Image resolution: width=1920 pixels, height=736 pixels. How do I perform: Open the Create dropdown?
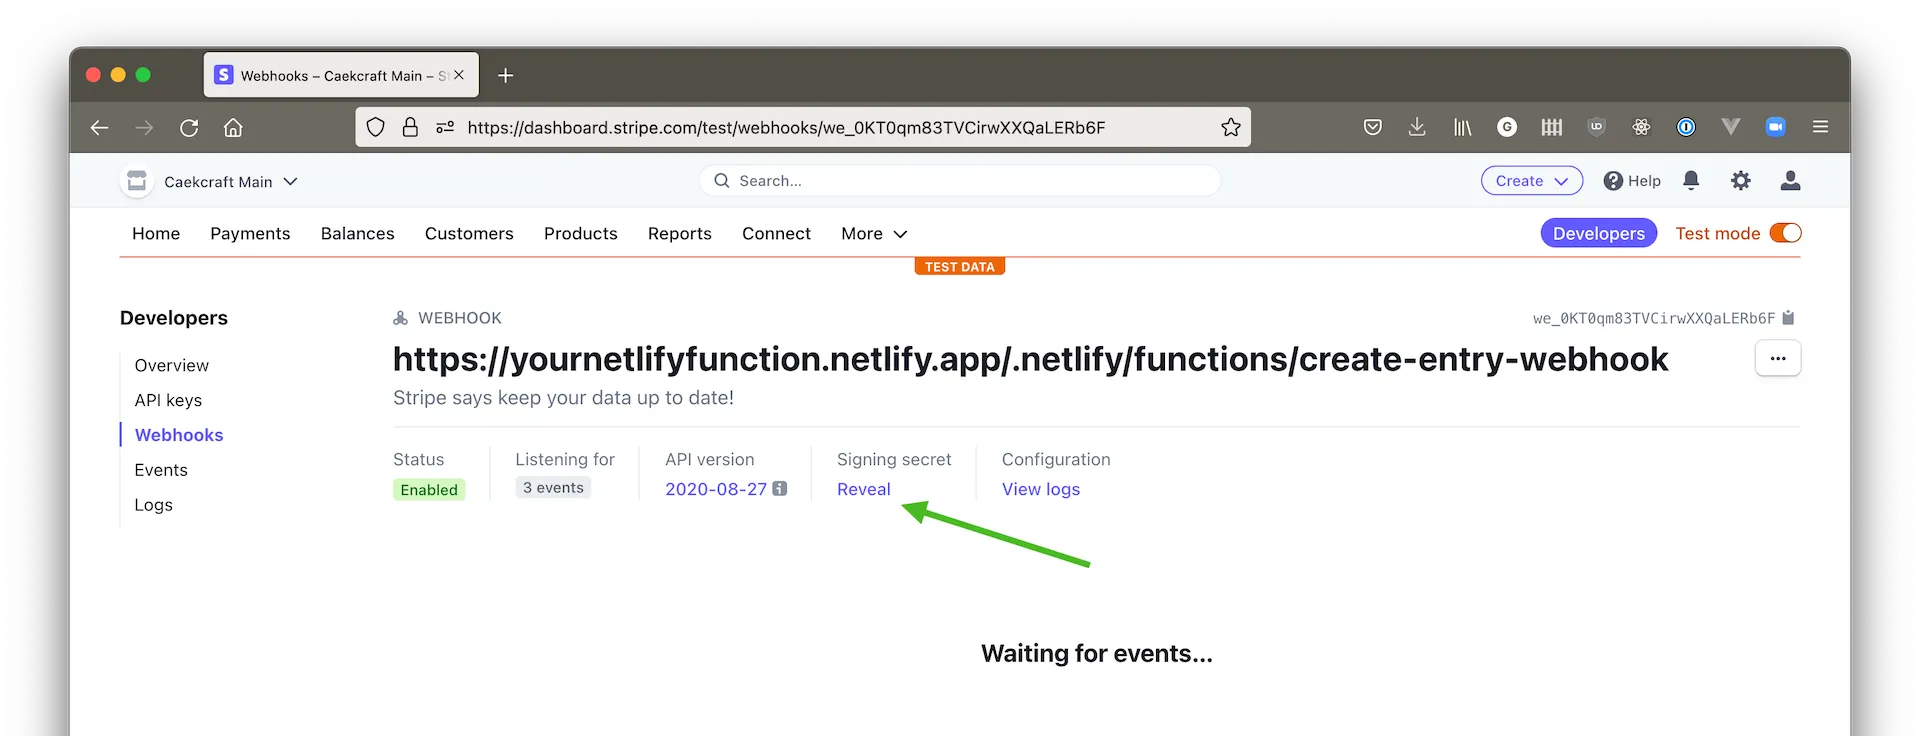point(1532,181)
